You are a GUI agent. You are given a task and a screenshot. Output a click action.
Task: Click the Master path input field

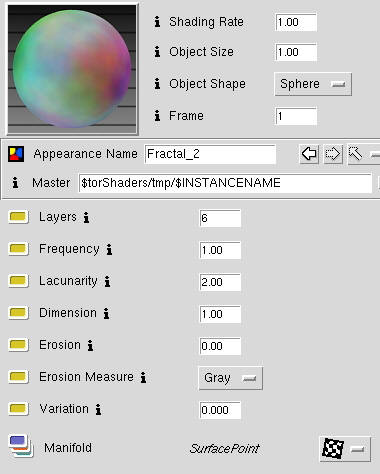click(x=225, y=183)
